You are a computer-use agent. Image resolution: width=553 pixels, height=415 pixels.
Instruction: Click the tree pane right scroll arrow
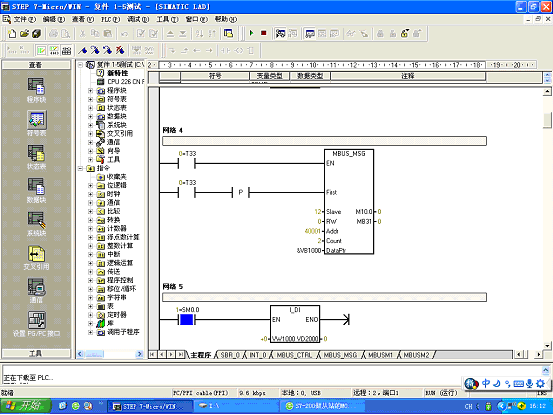click(140, 354)
